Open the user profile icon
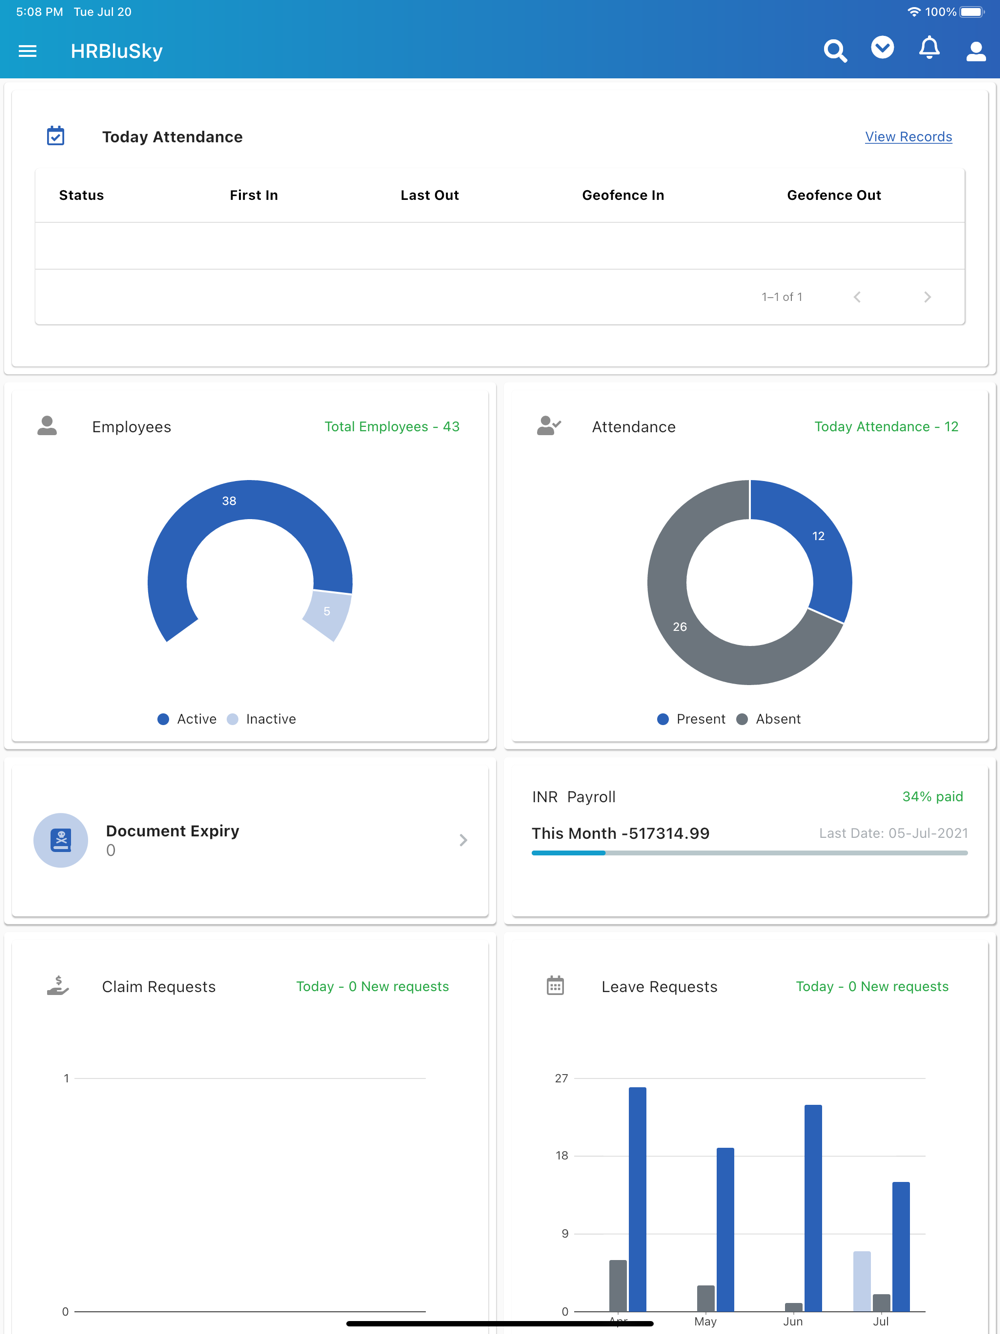 pyautogui.click(x=976, y=51)
